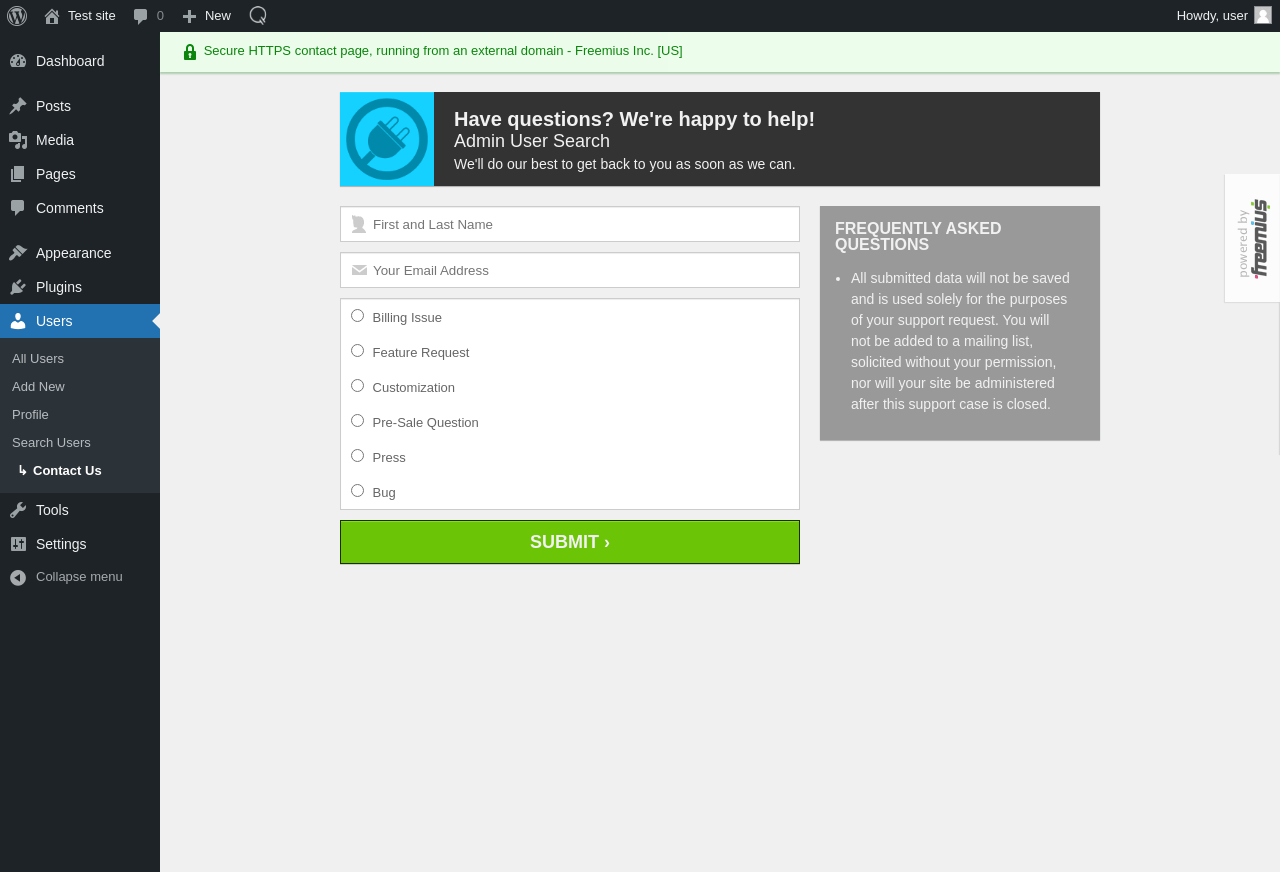This screenshot has height=872, width=1280.
Task: Click the Admin User Search subtitle
Action: pos(532,141)
